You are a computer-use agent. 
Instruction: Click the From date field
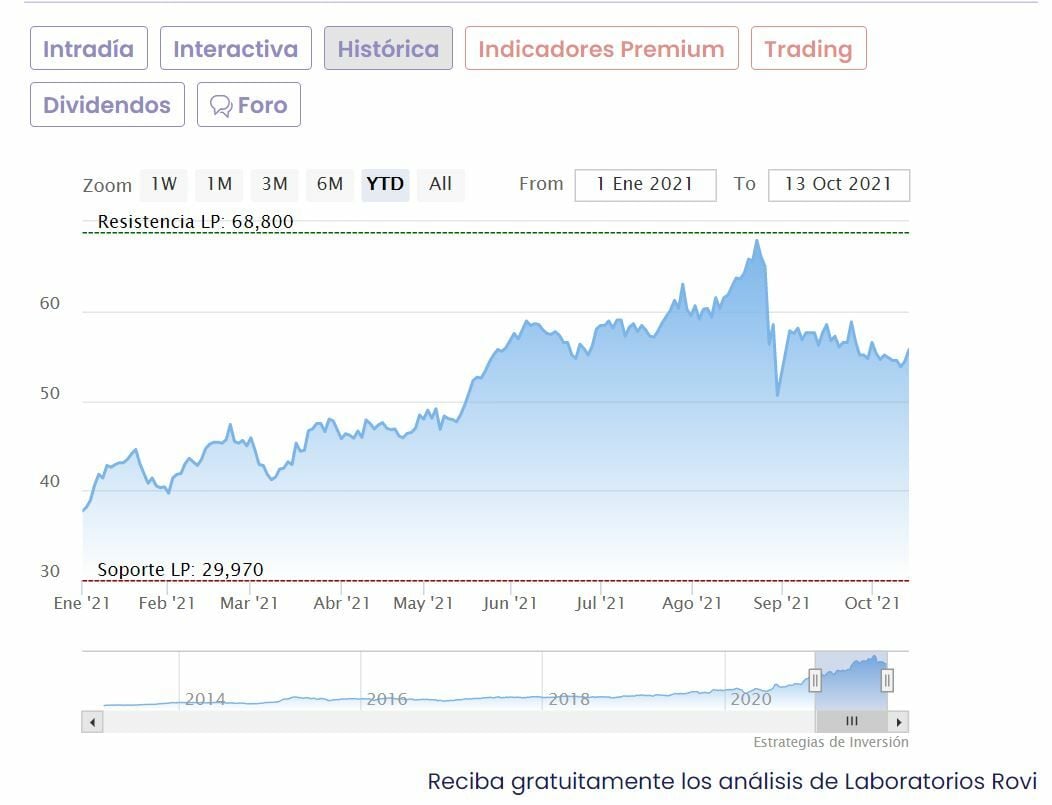tap(645, 185)
